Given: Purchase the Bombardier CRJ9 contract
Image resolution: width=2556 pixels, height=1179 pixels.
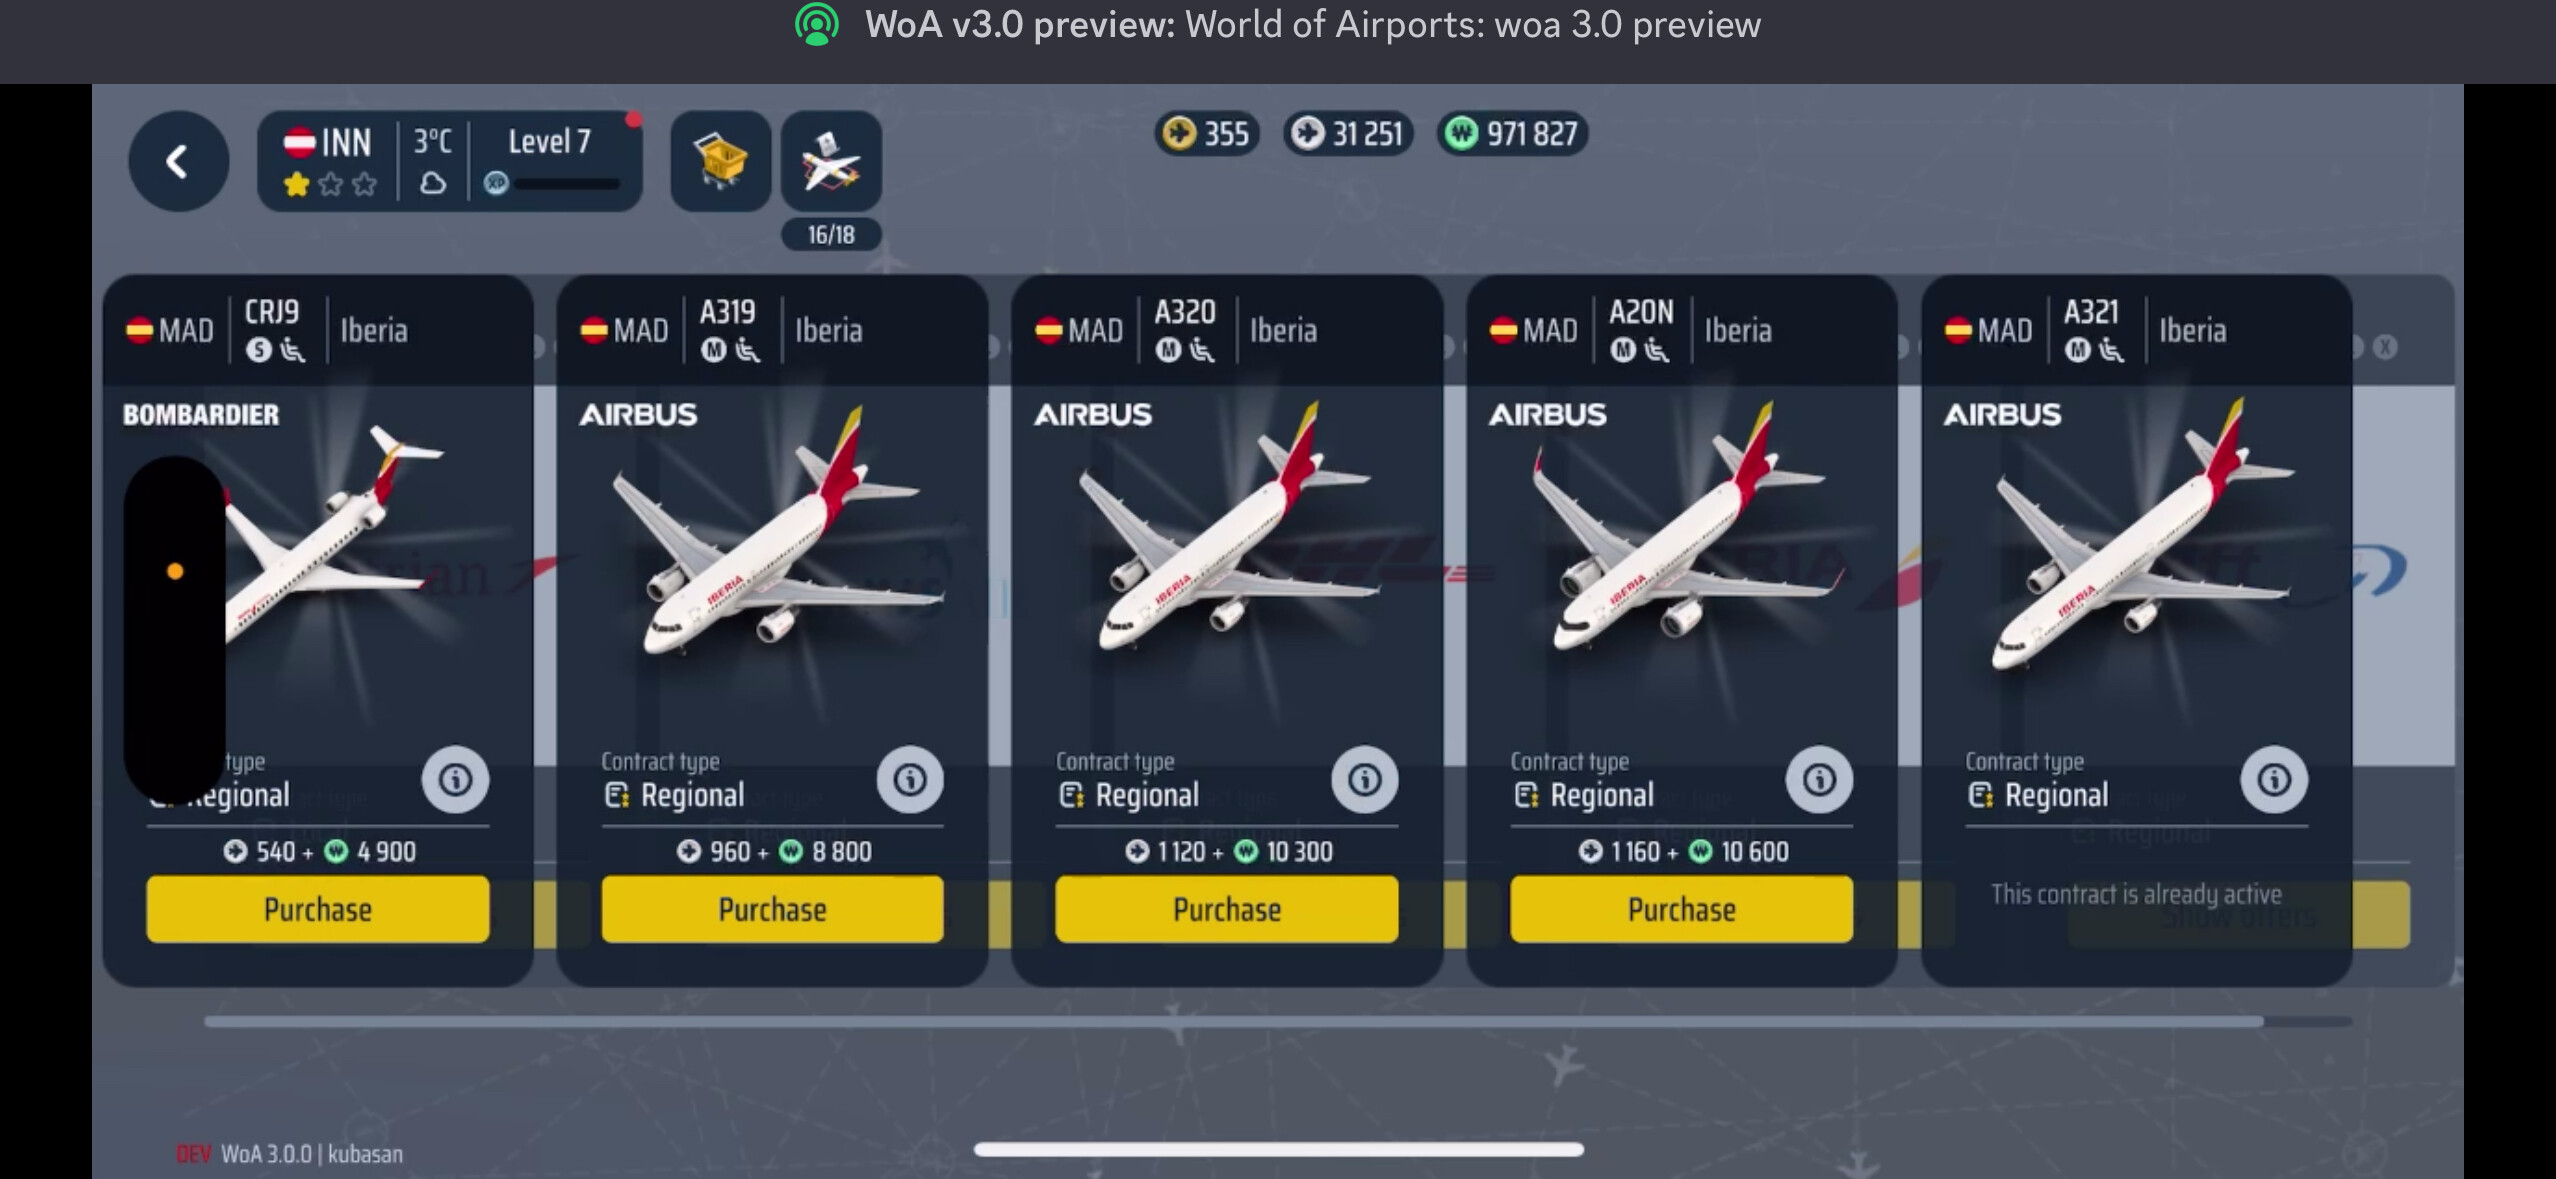Looking at the screenshot, I should (318, 909).
